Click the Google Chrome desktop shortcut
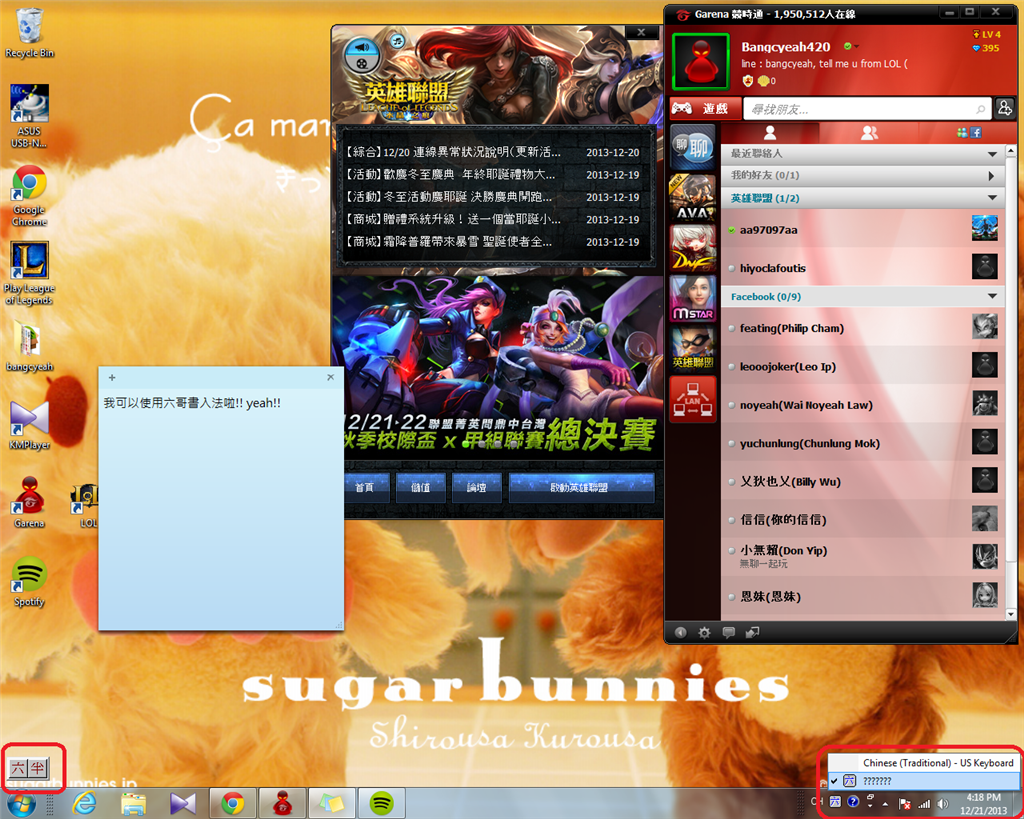The width and height of the screenshot is (1024, 819). click(29, 196)
